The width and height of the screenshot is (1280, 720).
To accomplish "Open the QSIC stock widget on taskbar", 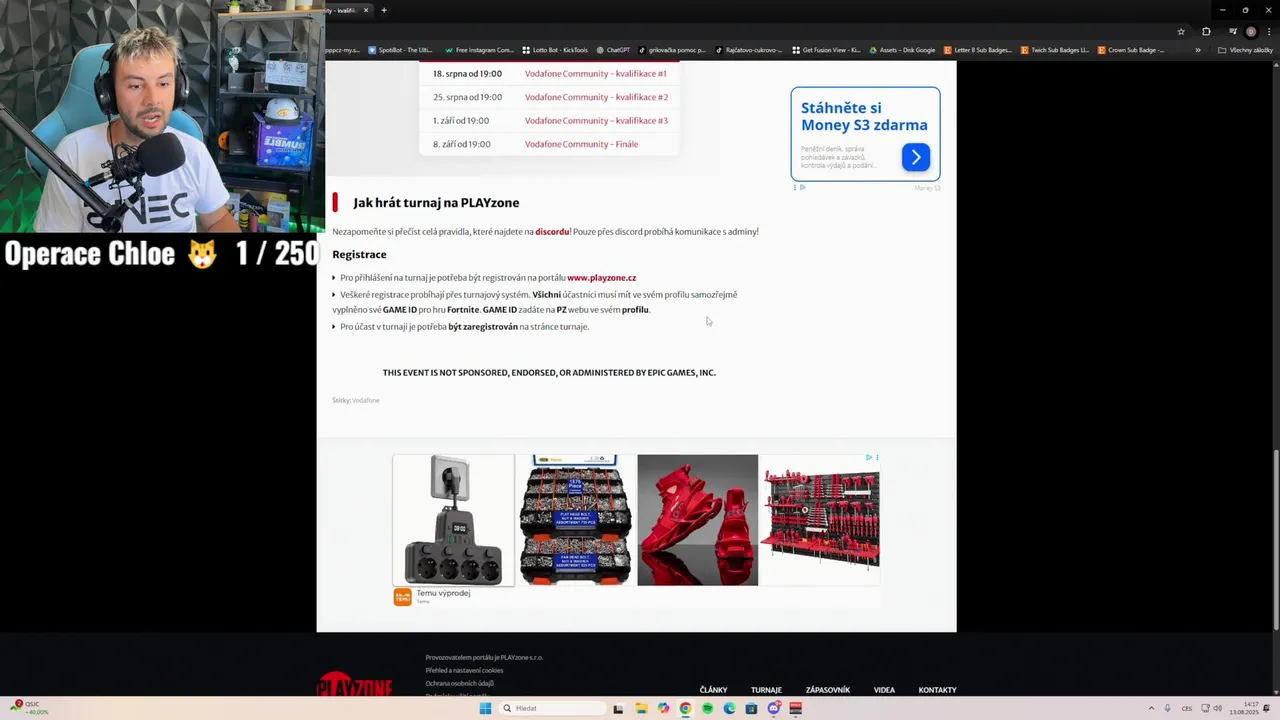I will coord(28,707).
